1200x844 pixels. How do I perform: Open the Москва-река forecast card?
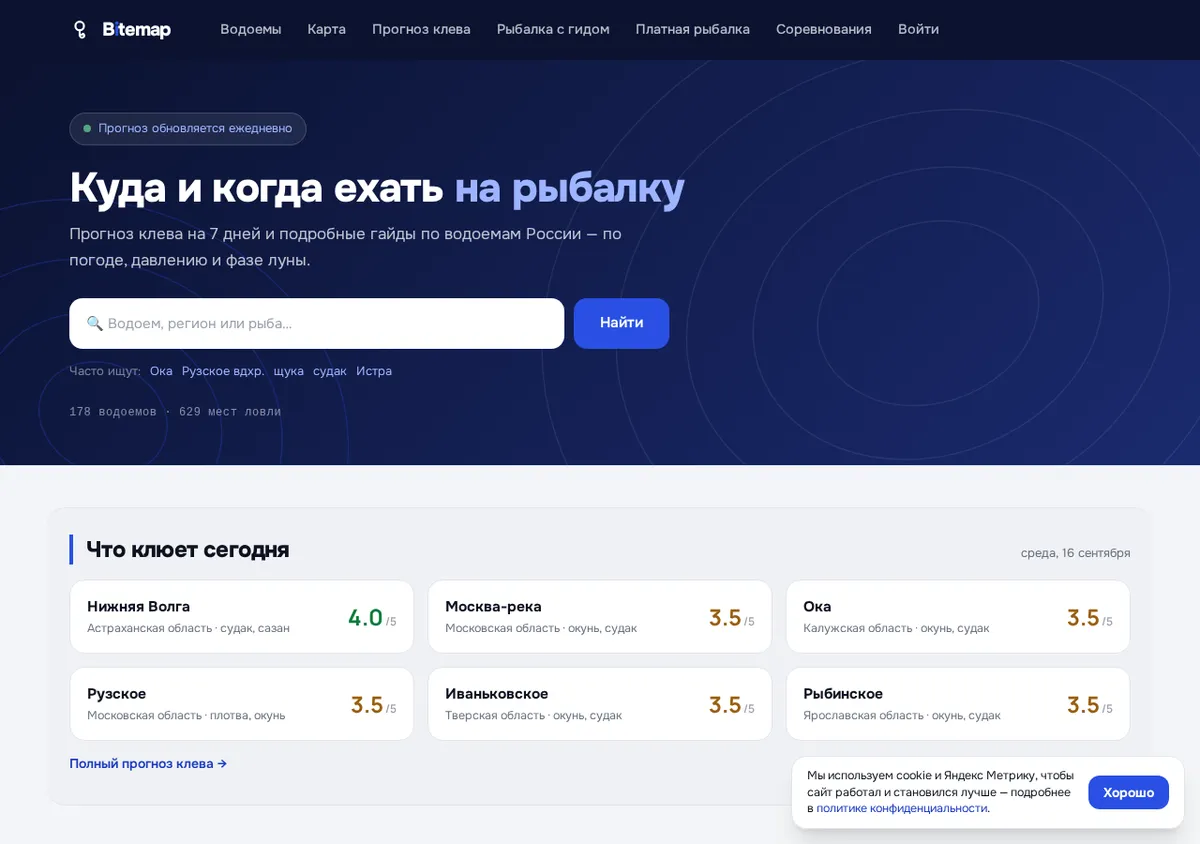(x=600, y=617)
